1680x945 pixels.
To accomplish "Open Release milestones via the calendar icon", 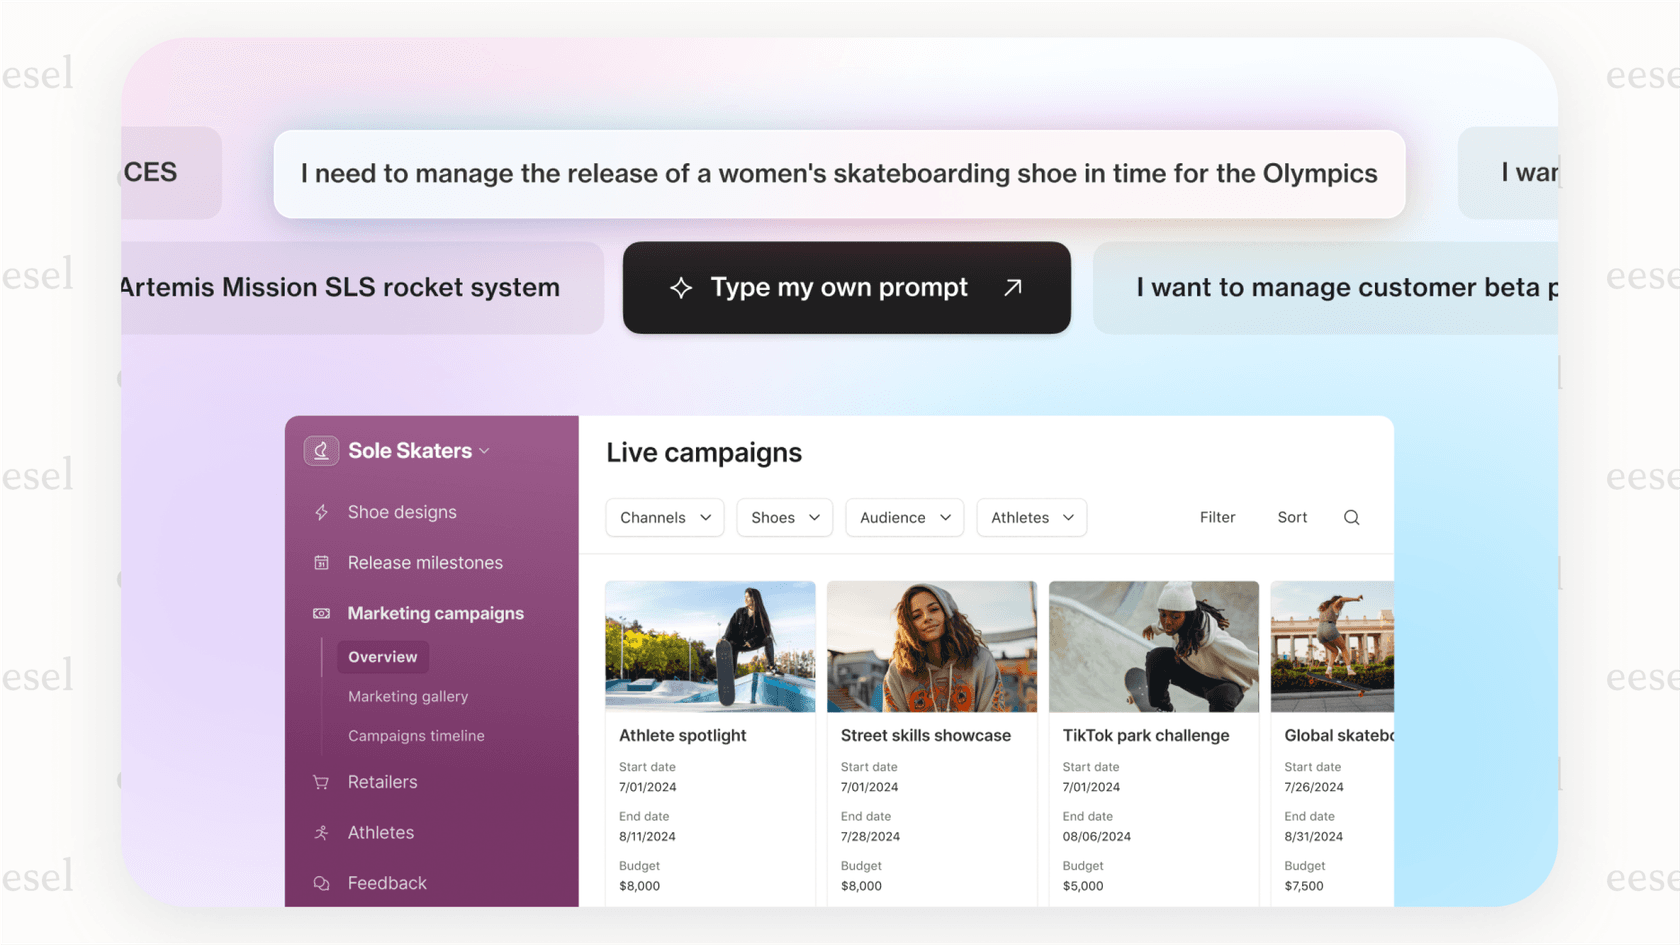I will [x=321, y=562].
